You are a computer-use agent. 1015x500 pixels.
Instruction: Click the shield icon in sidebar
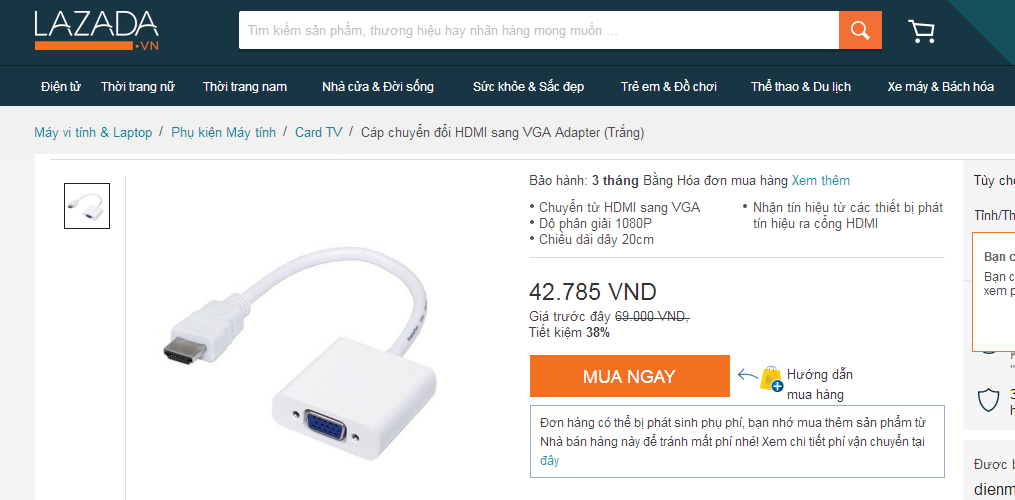pos(988,400)
